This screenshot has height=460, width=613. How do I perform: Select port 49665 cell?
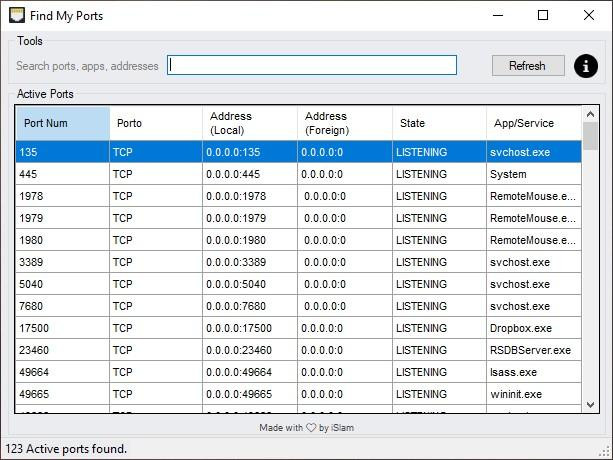[63, 394]
